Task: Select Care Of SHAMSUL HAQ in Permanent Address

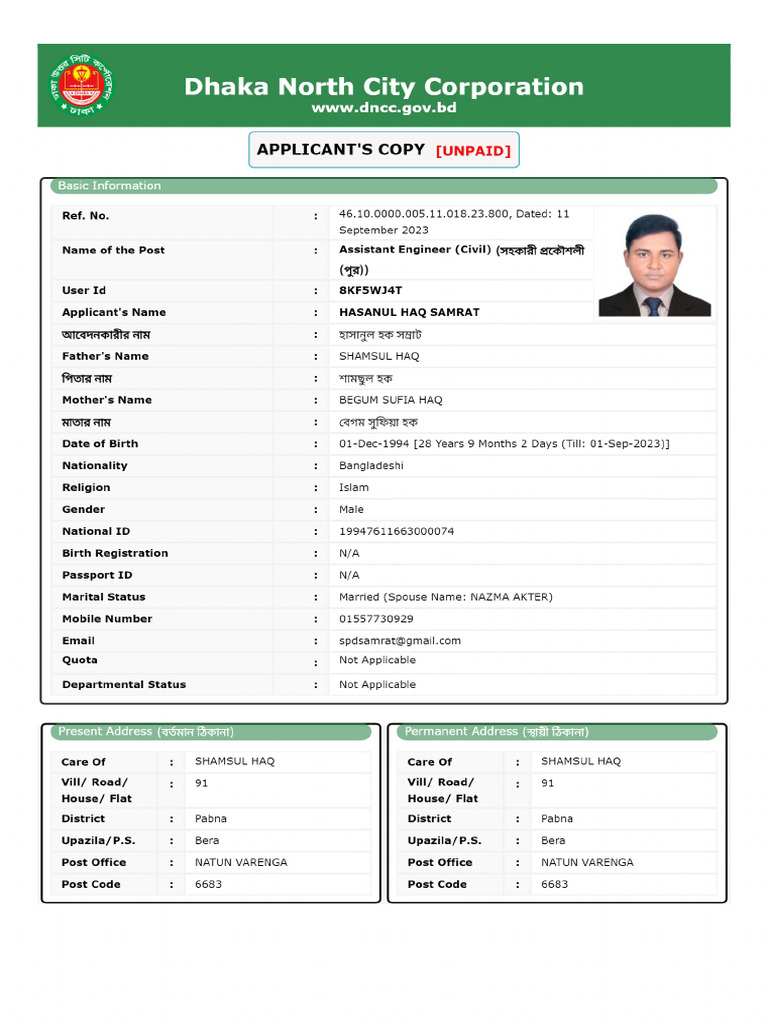Action: coord(581,761)
